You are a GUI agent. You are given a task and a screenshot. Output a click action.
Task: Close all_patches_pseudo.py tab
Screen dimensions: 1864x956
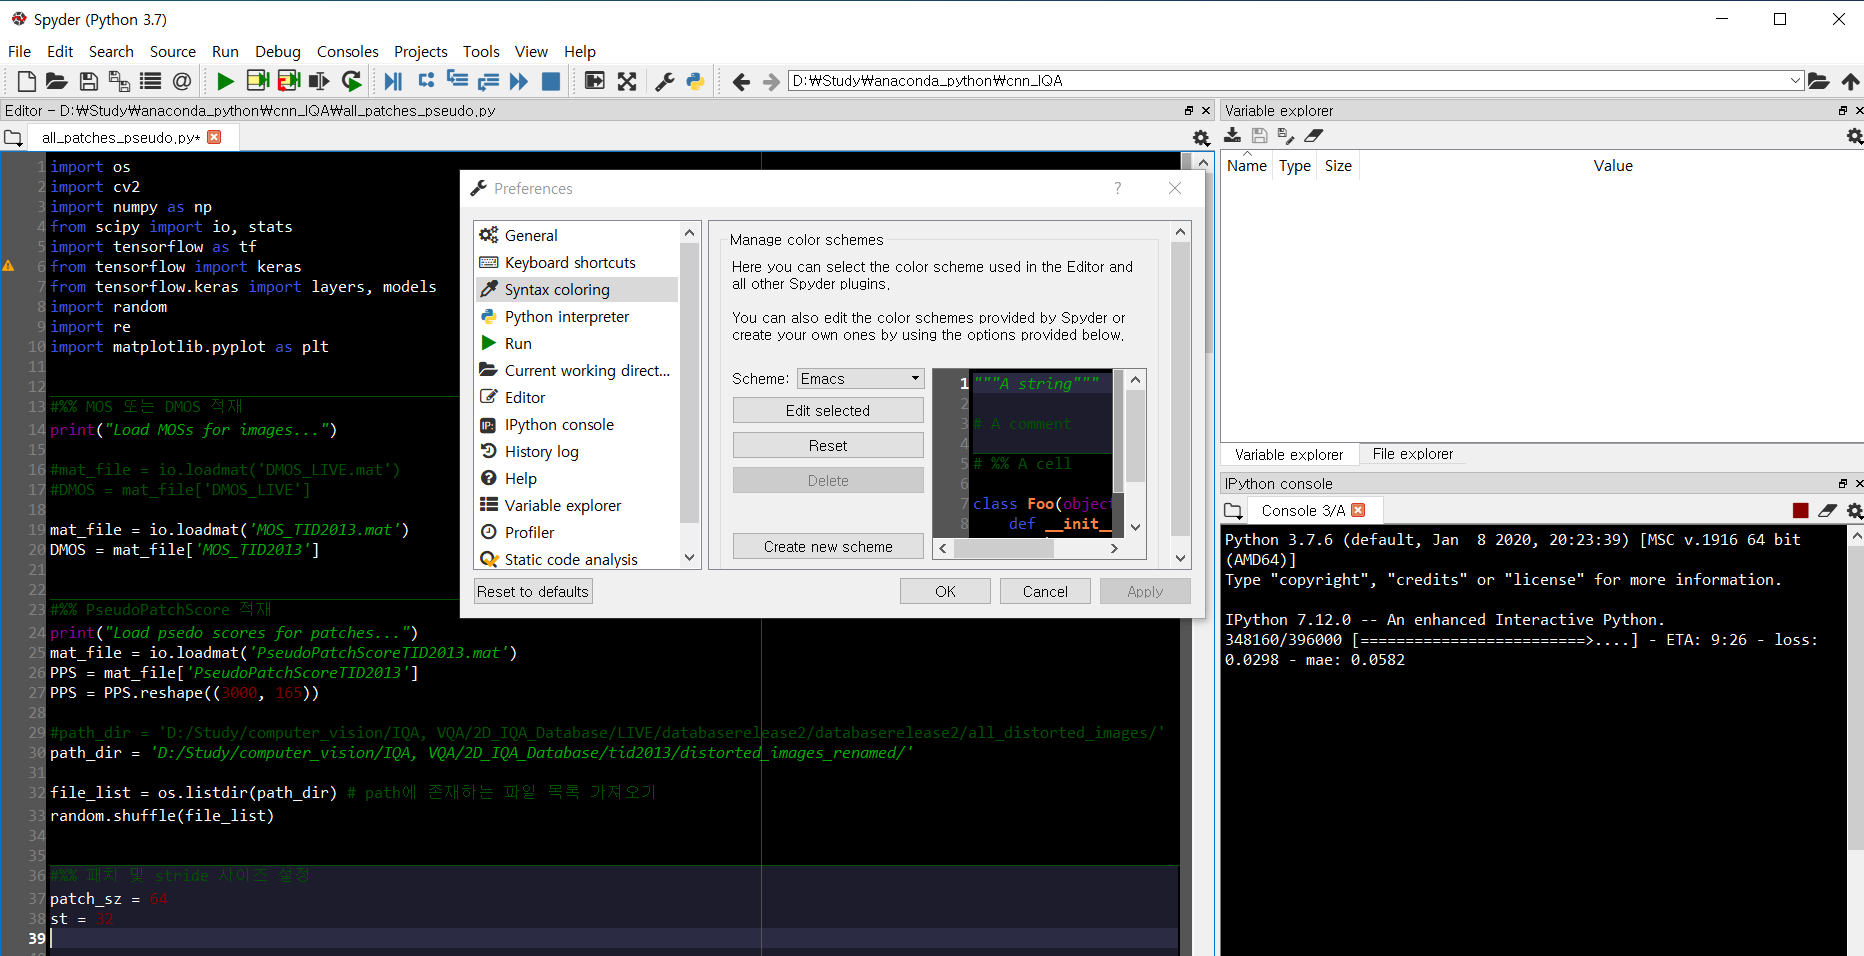click(214, 137)
